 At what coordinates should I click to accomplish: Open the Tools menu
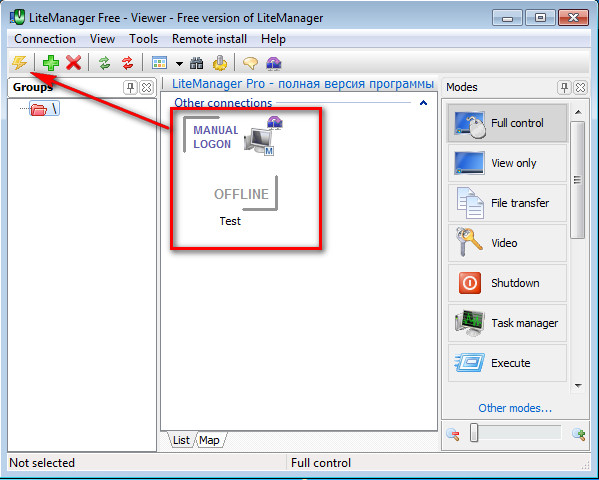click(143, 39)
